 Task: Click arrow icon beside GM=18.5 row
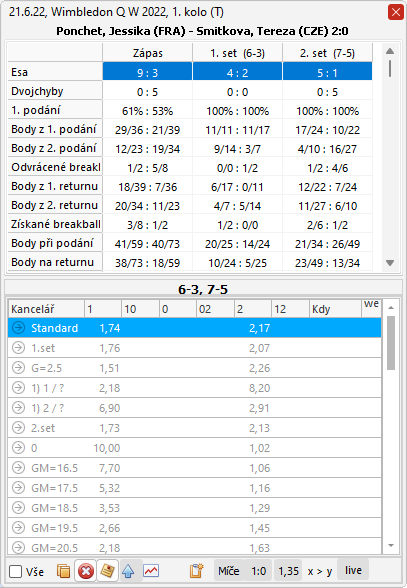coord(18,508)
